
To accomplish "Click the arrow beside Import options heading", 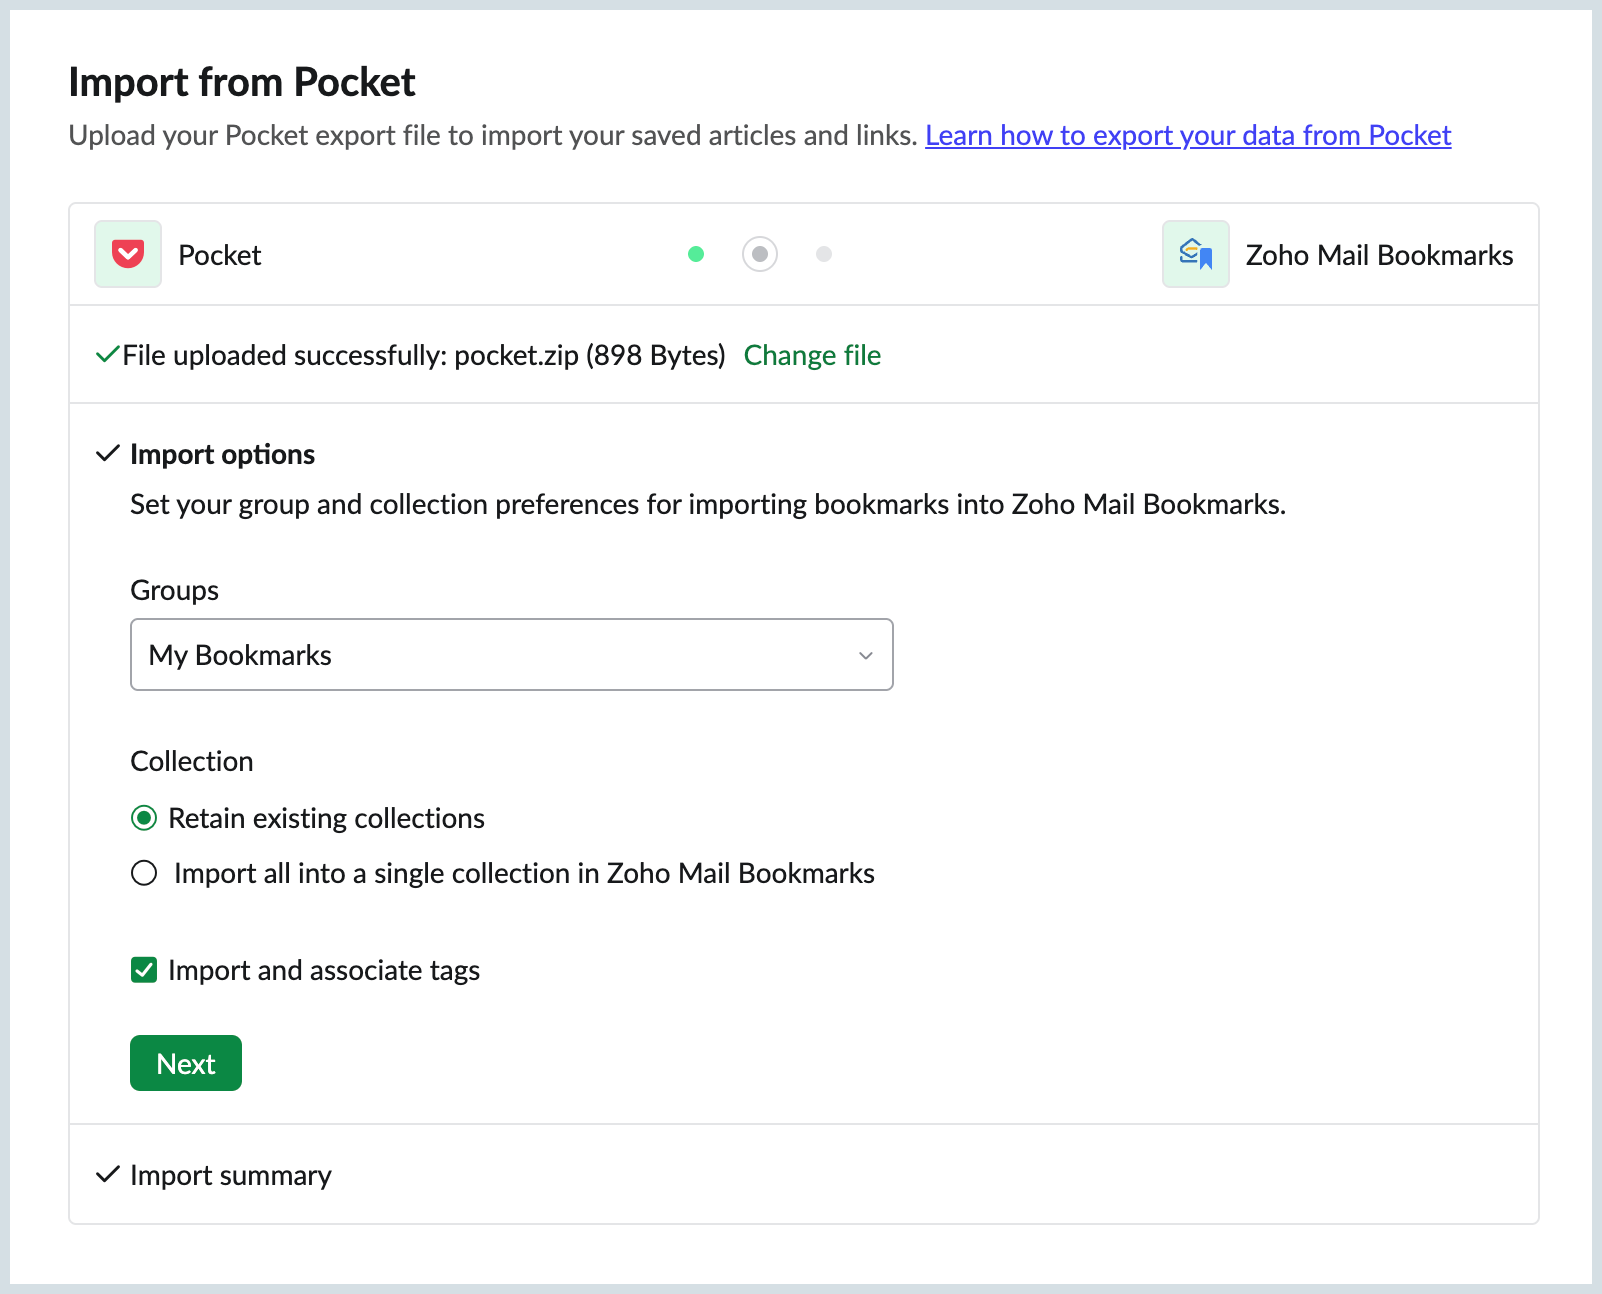I will click(x=107, y=454).
